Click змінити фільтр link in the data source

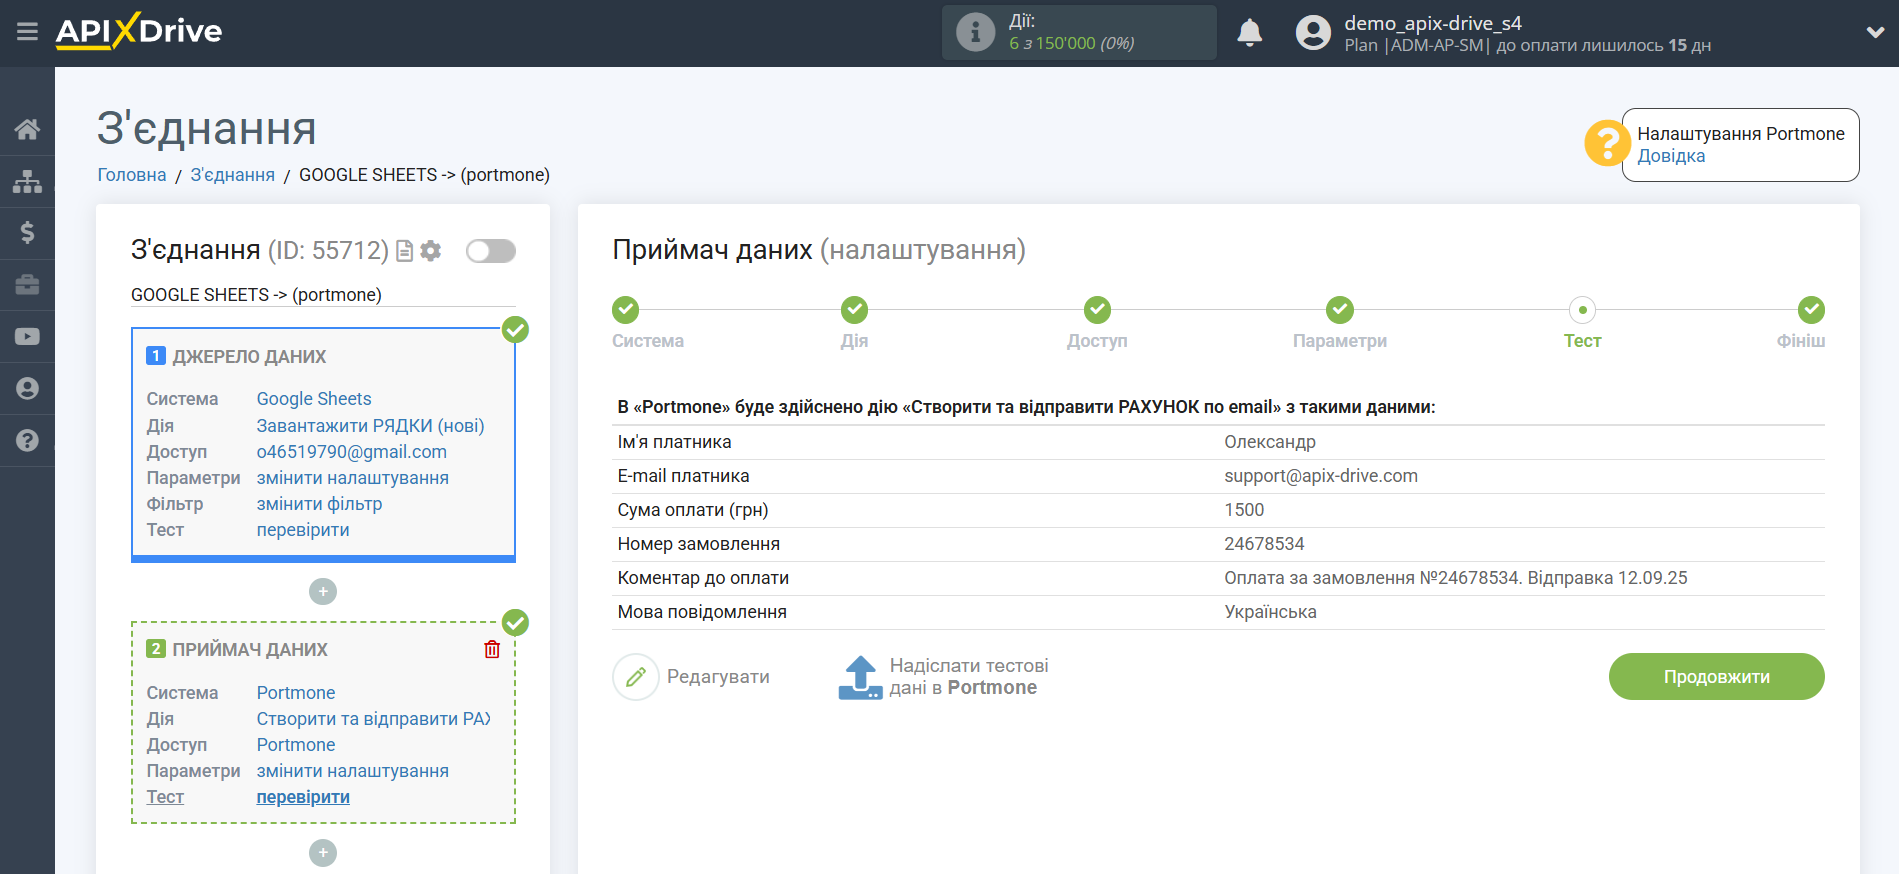tap(319, 504)
